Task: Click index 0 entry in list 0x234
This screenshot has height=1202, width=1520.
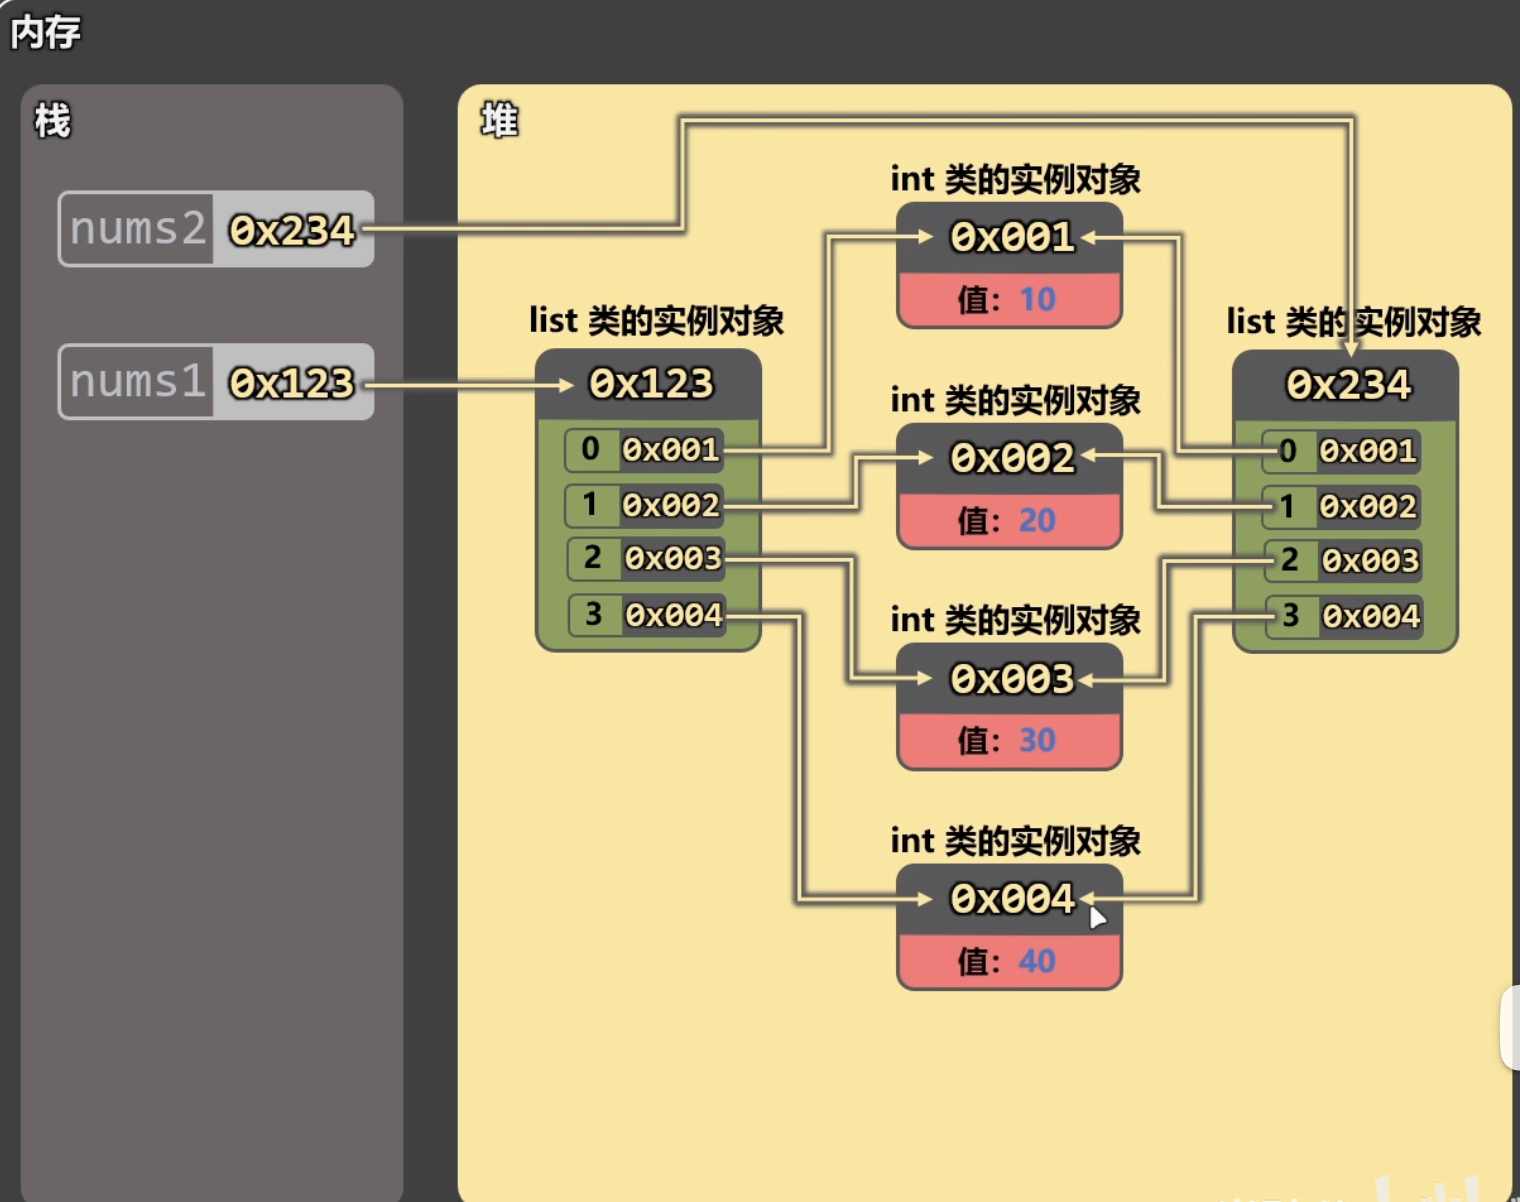Action: coord(1342,451)
